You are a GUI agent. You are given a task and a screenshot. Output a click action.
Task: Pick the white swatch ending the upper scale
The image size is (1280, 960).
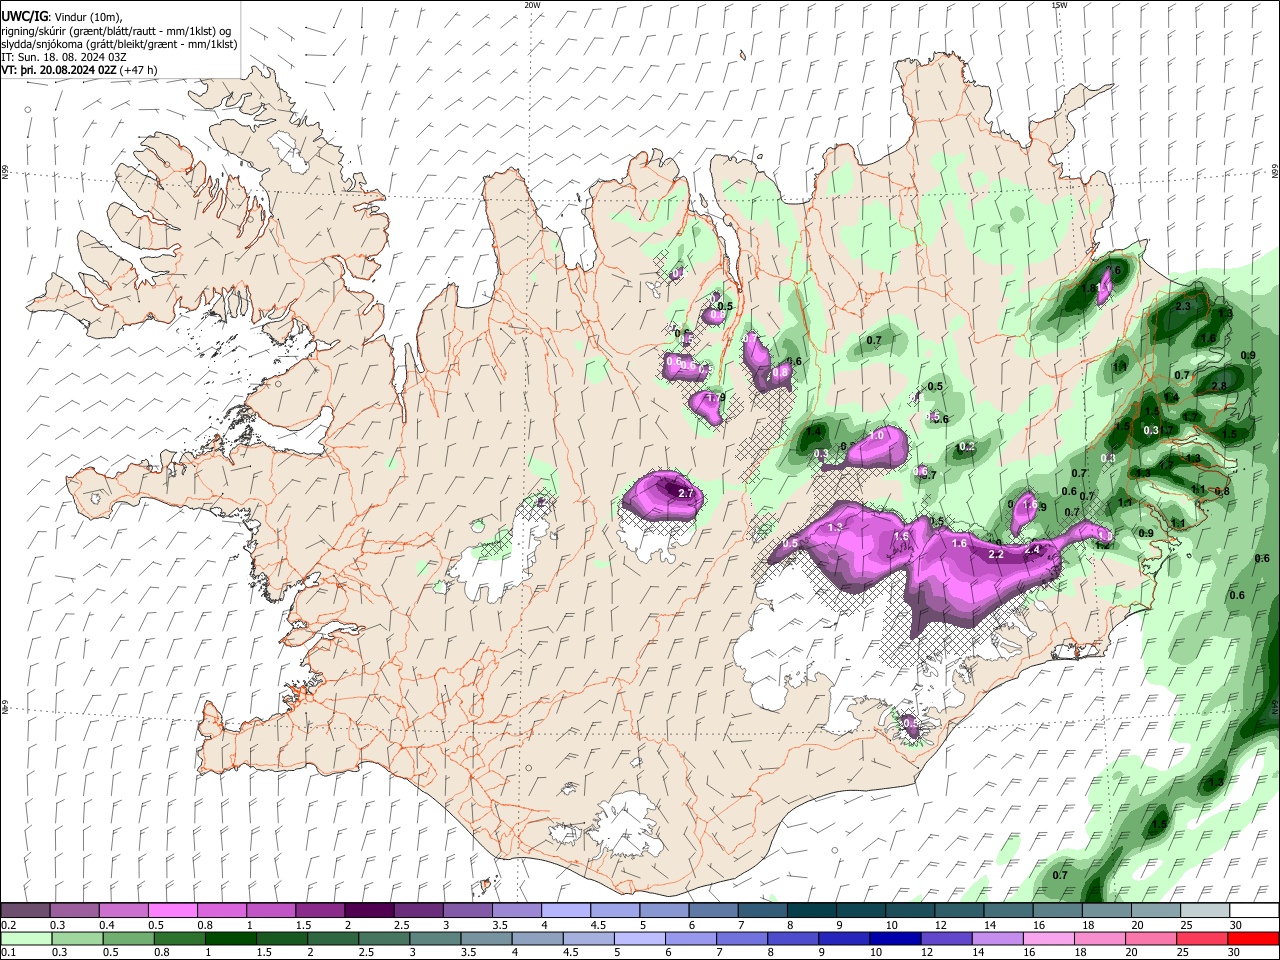[x=1253, y=910]
